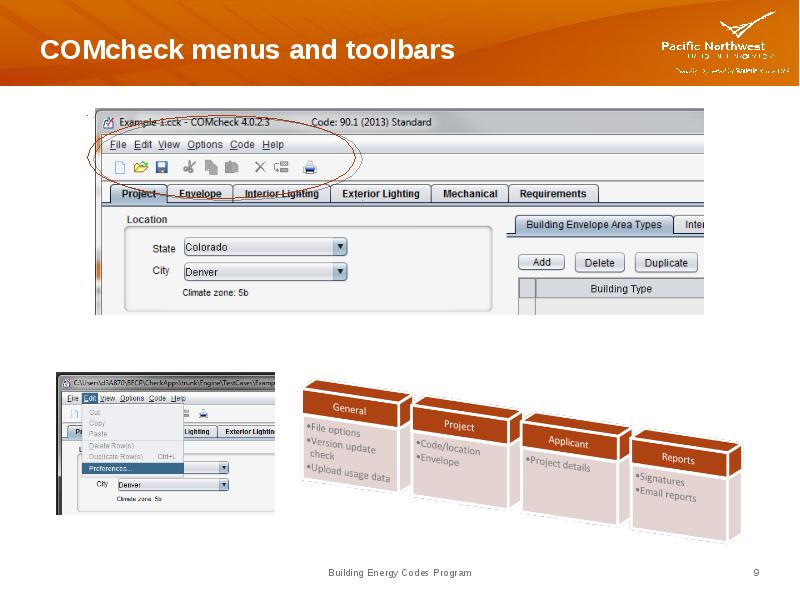Expand Denver city dropdown in small screenshot
The image size is (800, 600).
pos(173,485)
